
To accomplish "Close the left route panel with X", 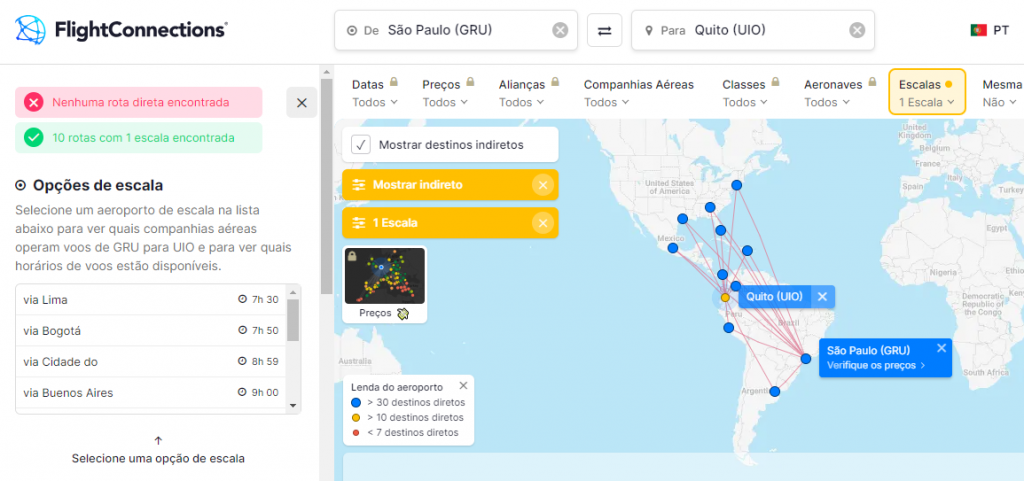I will point(302,102).
